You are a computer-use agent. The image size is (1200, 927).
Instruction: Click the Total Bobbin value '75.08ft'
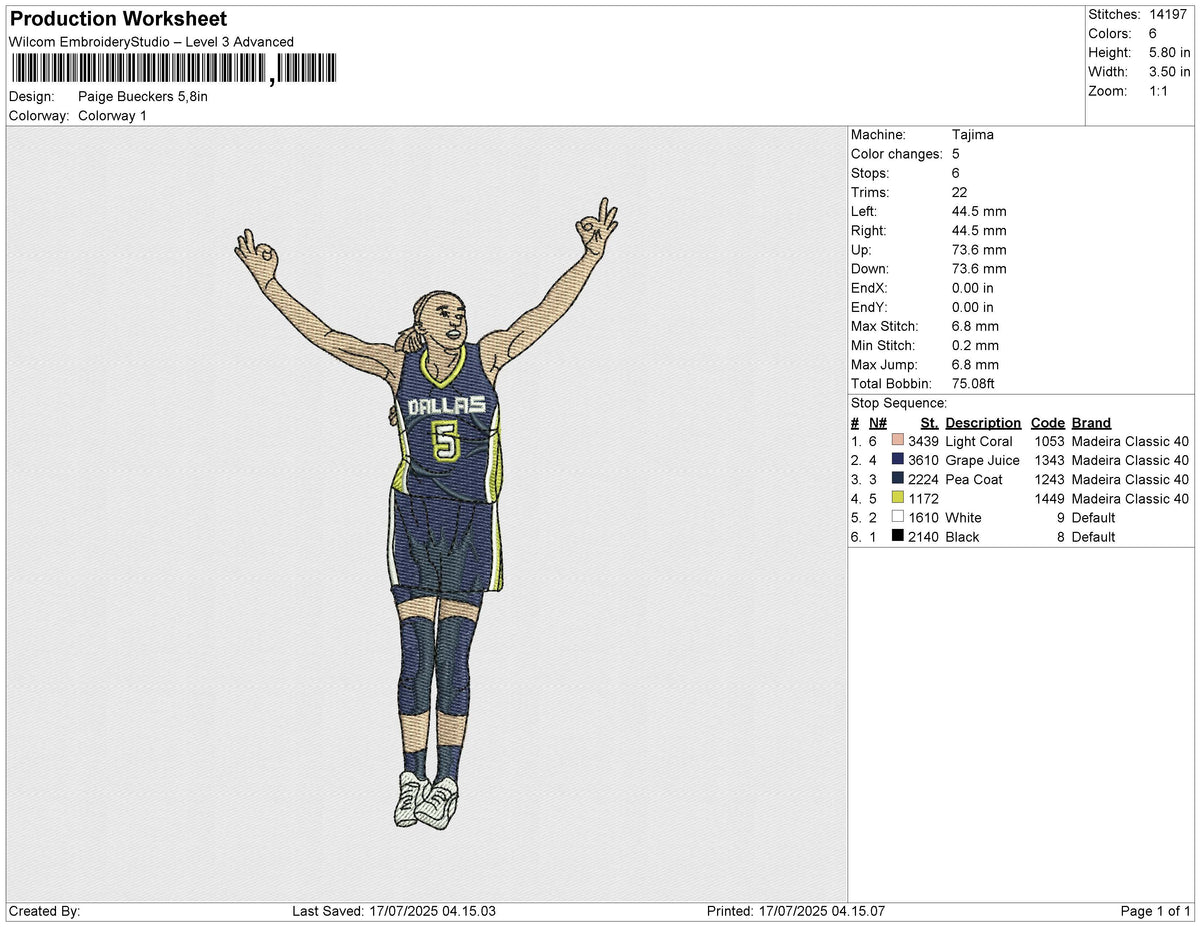973,383
